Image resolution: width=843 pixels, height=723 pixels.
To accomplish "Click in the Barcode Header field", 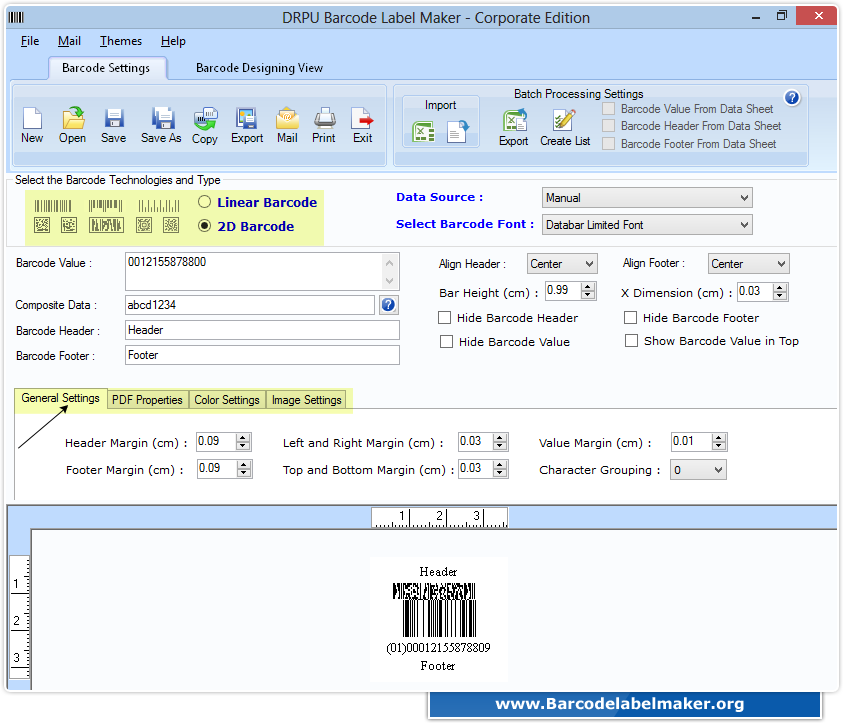I will tap(262, 330).
